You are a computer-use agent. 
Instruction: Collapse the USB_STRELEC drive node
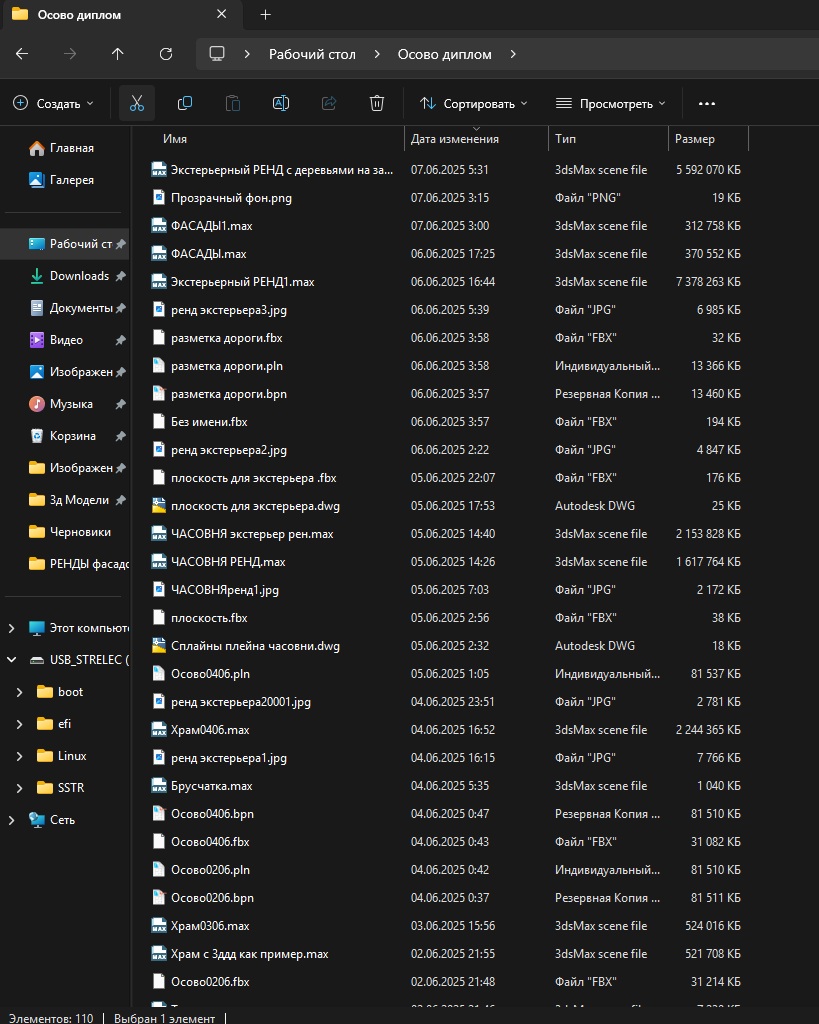[11, 660]
